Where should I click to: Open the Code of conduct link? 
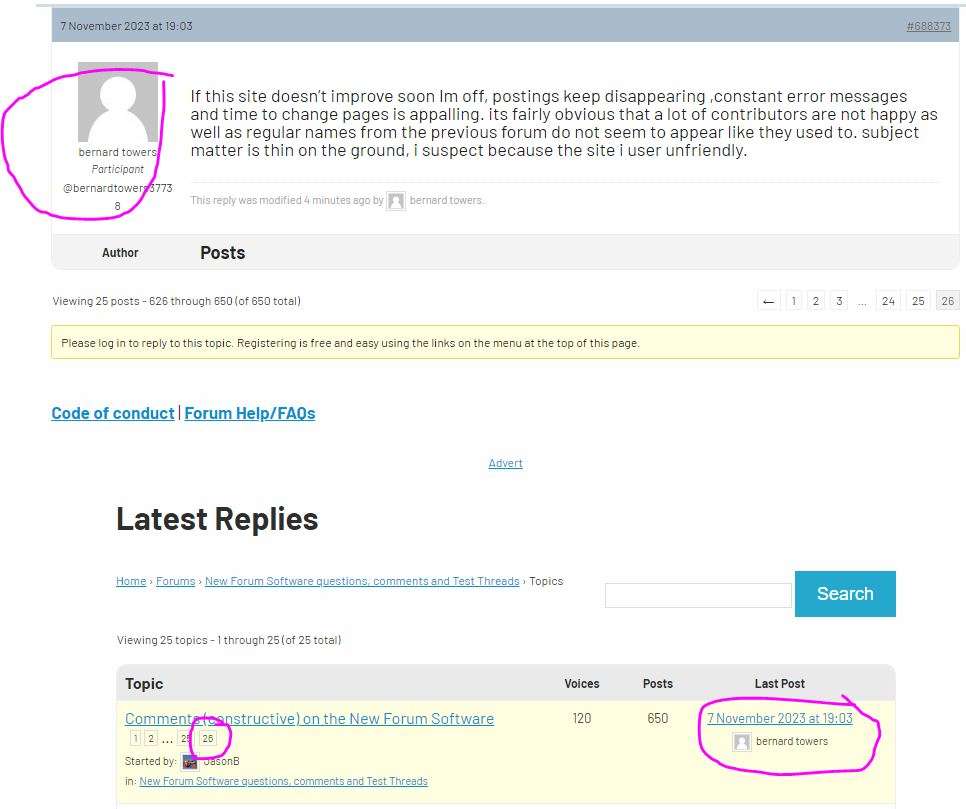coord(113,413)
